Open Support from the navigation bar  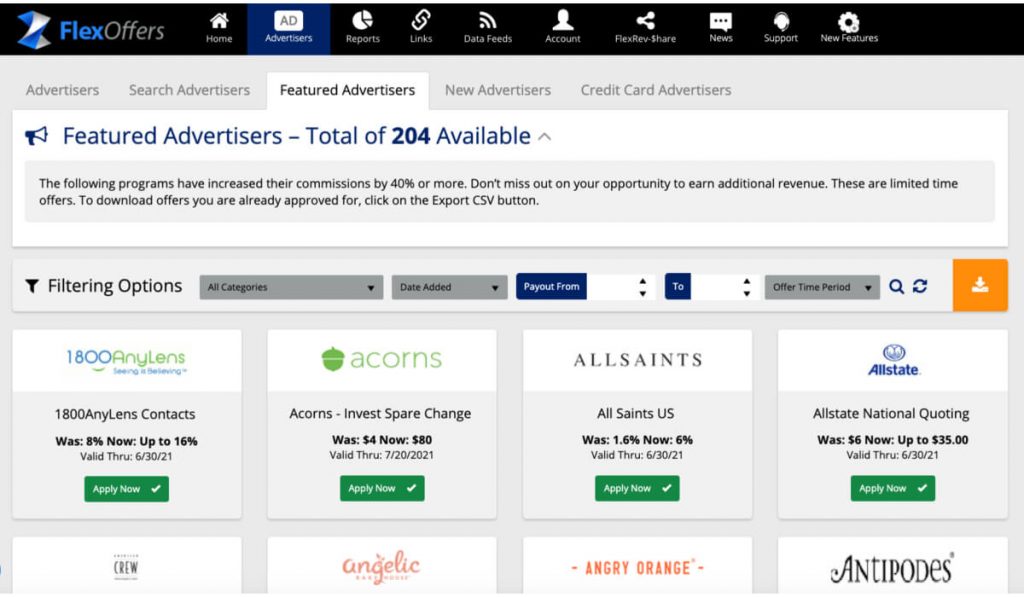780,25
